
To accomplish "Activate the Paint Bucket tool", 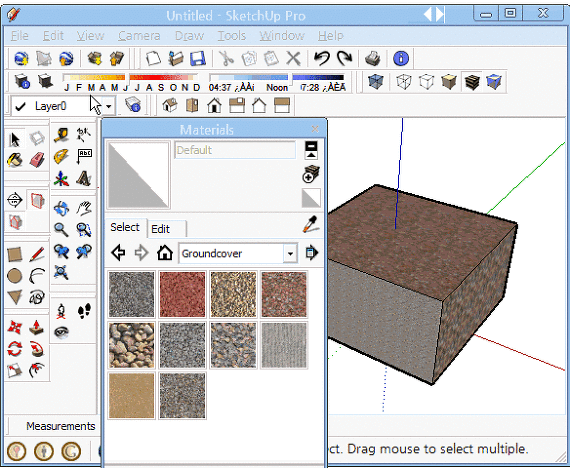I will pyautogui.click(x=15, y=160).
